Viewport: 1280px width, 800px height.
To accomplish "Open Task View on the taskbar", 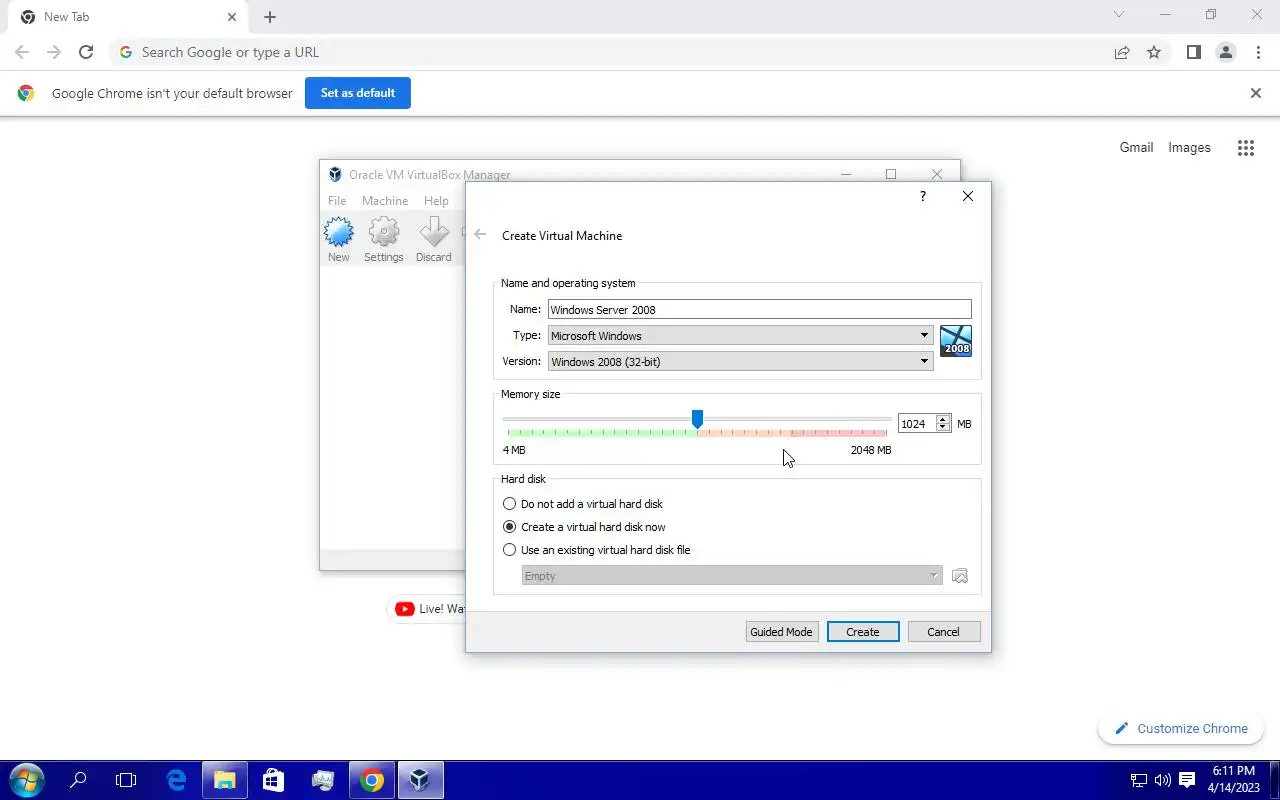I will [126, 780].
